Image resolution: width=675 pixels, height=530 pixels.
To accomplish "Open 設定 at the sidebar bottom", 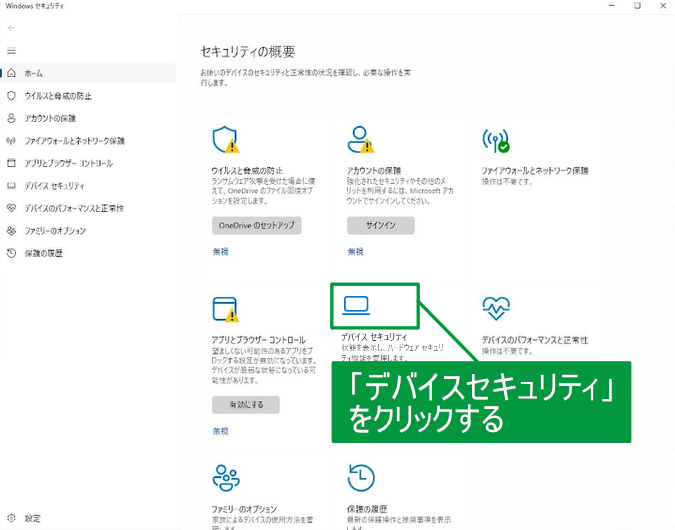I will [33, 518].
